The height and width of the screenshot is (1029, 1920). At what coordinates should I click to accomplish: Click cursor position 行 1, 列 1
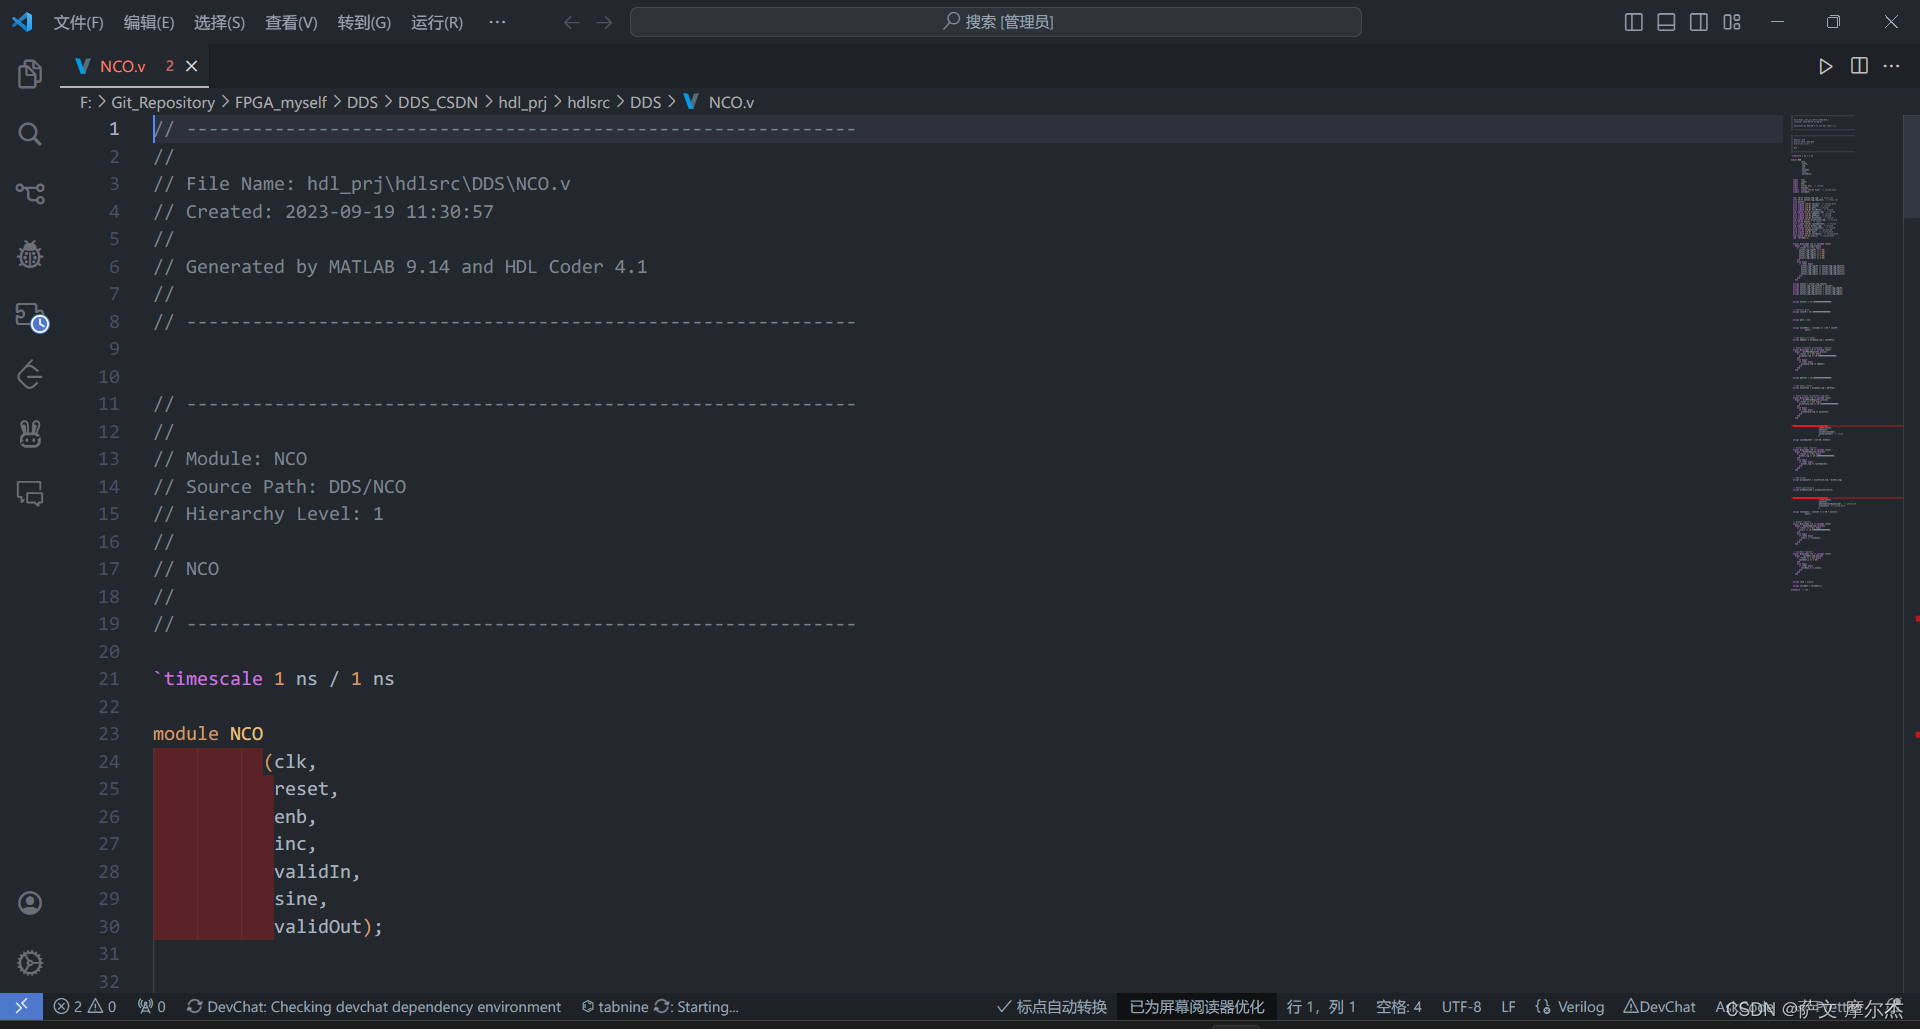pyautogui.click(x=1321, y=1006)
